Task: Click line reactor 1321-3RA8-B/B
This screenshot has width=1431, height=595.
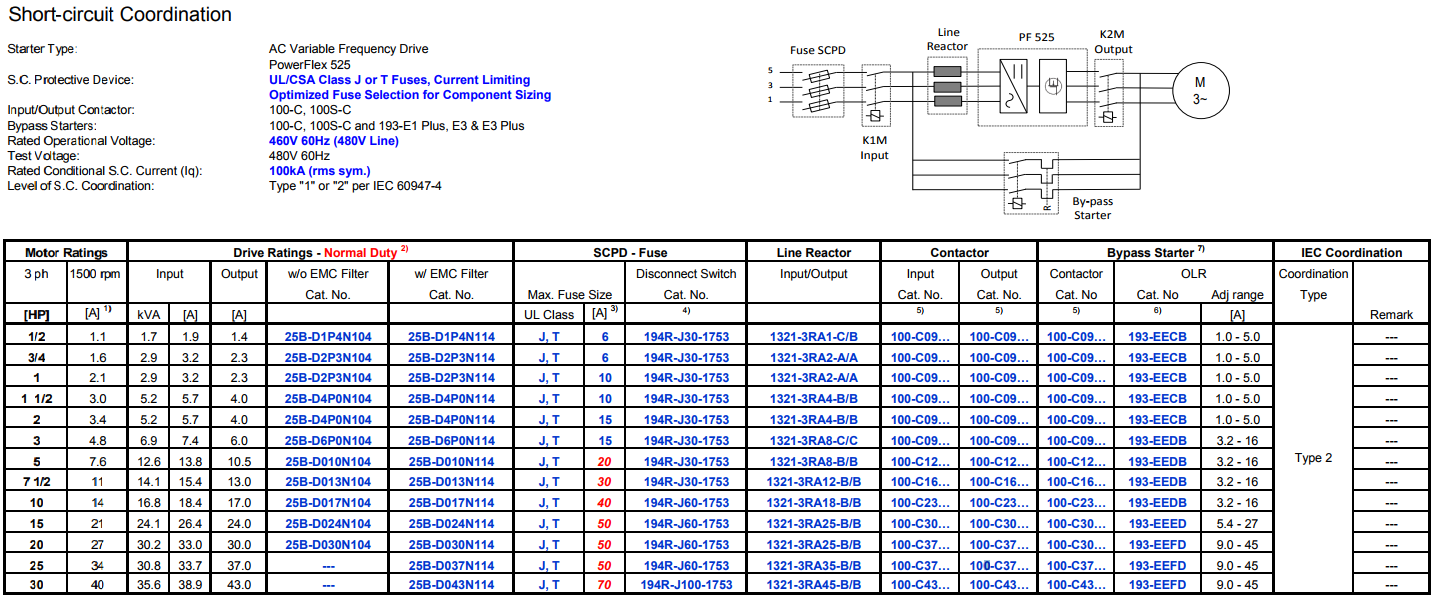Action: [813, 462]
